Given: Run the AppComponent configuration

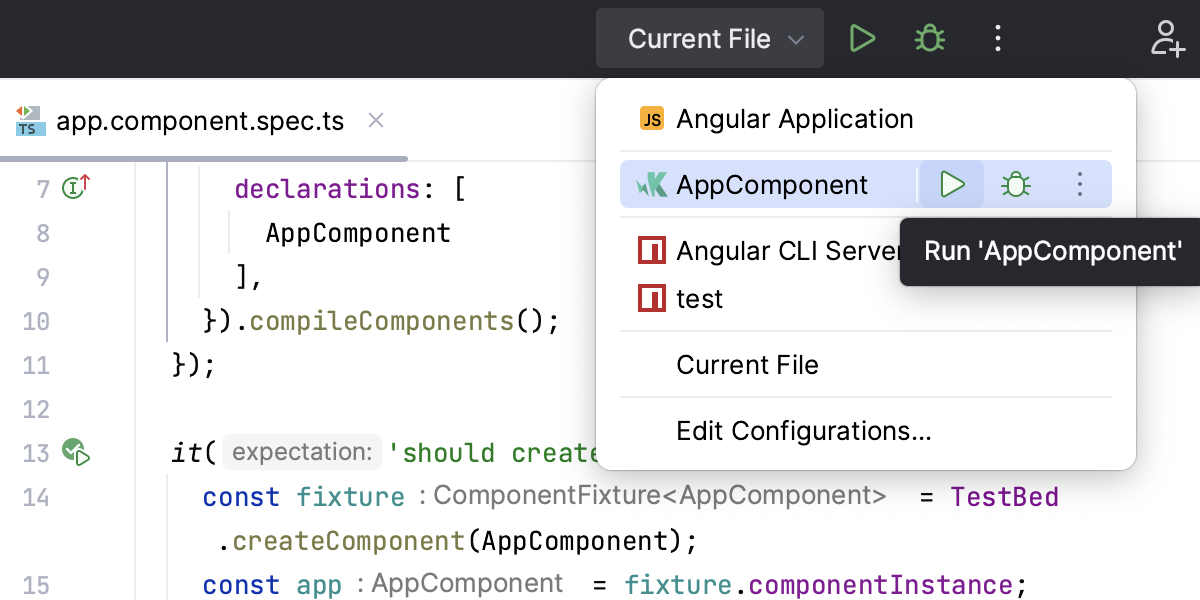Looking at the screenshot, I should 952,185.
